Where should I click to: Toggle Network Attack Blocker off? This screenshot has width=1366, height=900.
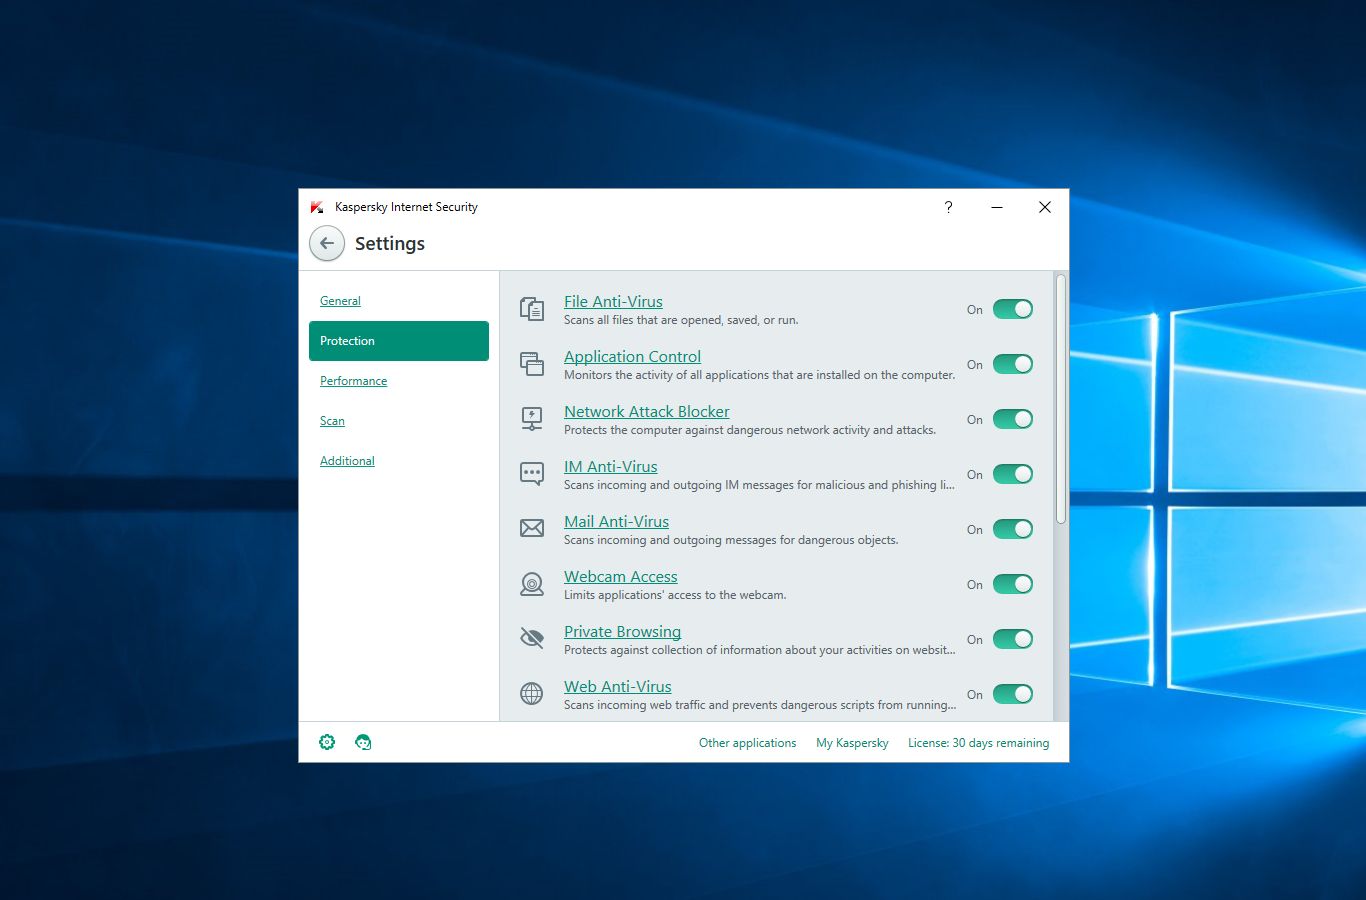[1013, 419]
